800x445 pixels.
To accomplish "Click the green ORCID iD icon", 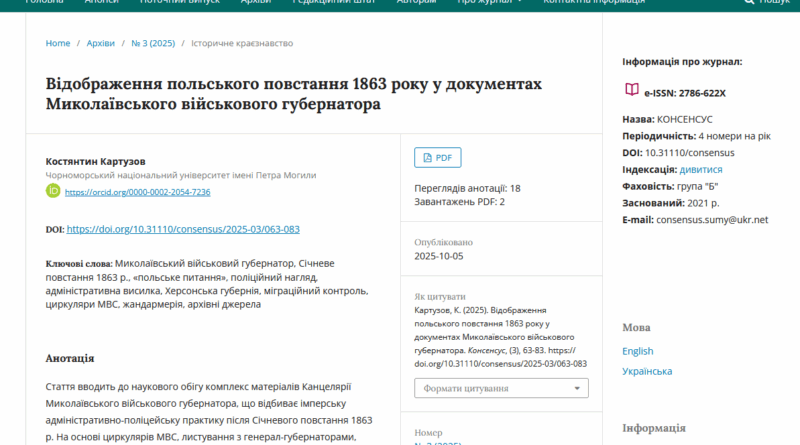I will tap(53, 190).
